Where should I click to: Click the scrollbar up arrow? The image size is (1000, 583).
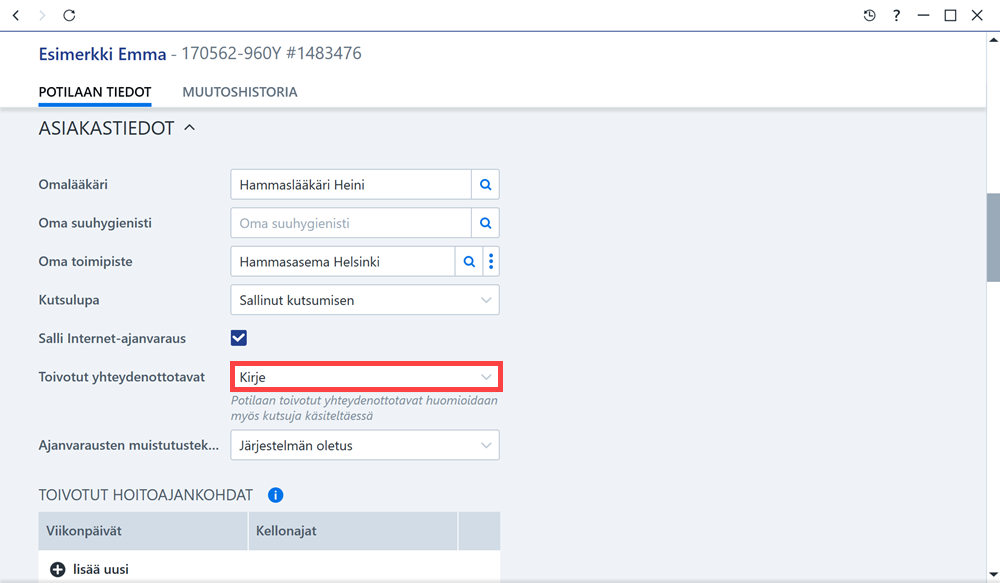[993, 40]
